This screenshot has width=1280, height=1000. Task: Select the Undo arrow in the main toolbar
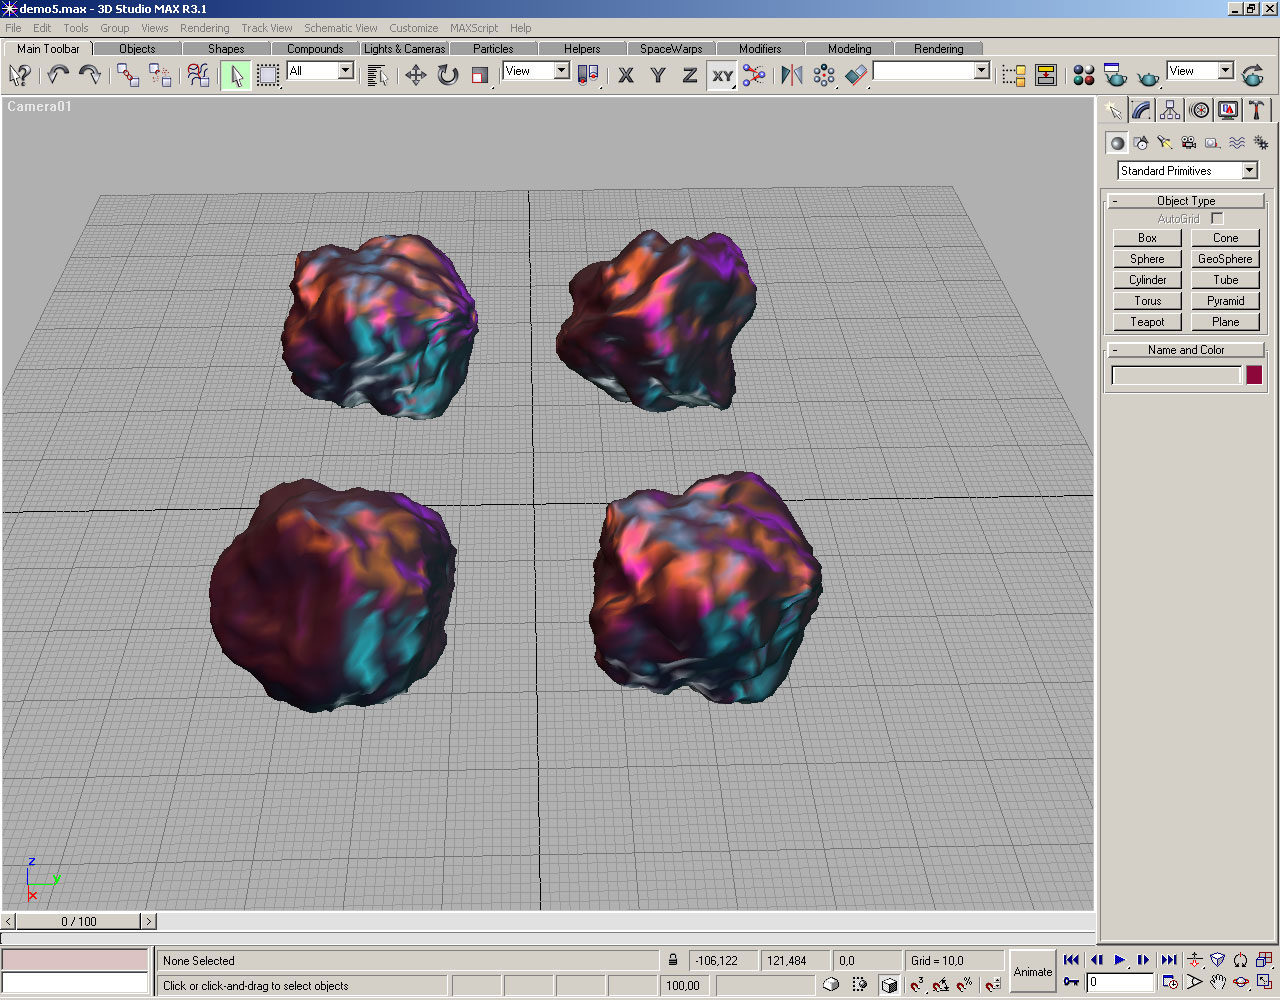pos(58,75)
